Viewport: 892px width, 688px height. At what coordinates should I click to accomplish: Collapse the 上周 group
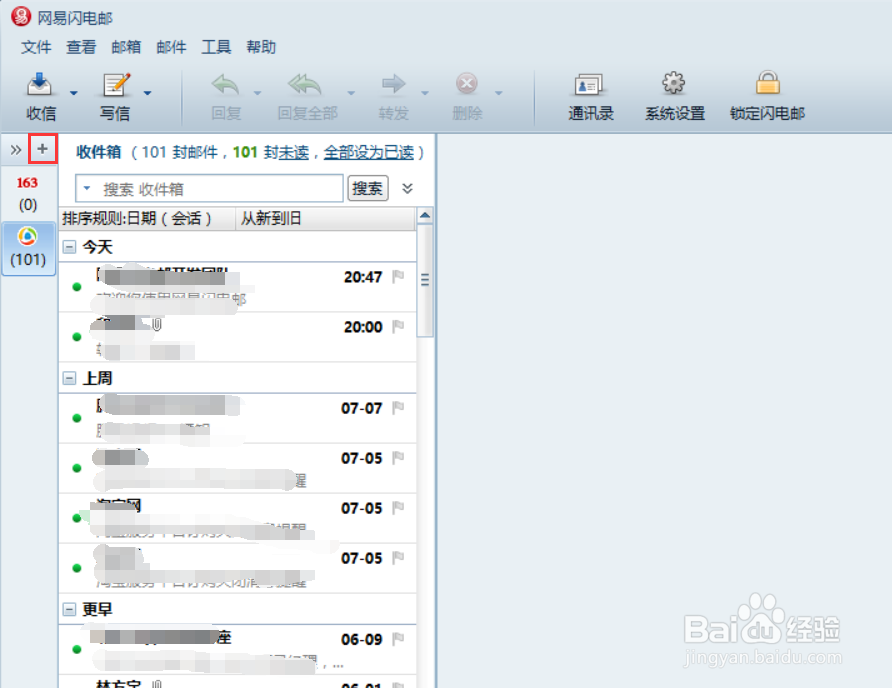(x=69, y=378)
